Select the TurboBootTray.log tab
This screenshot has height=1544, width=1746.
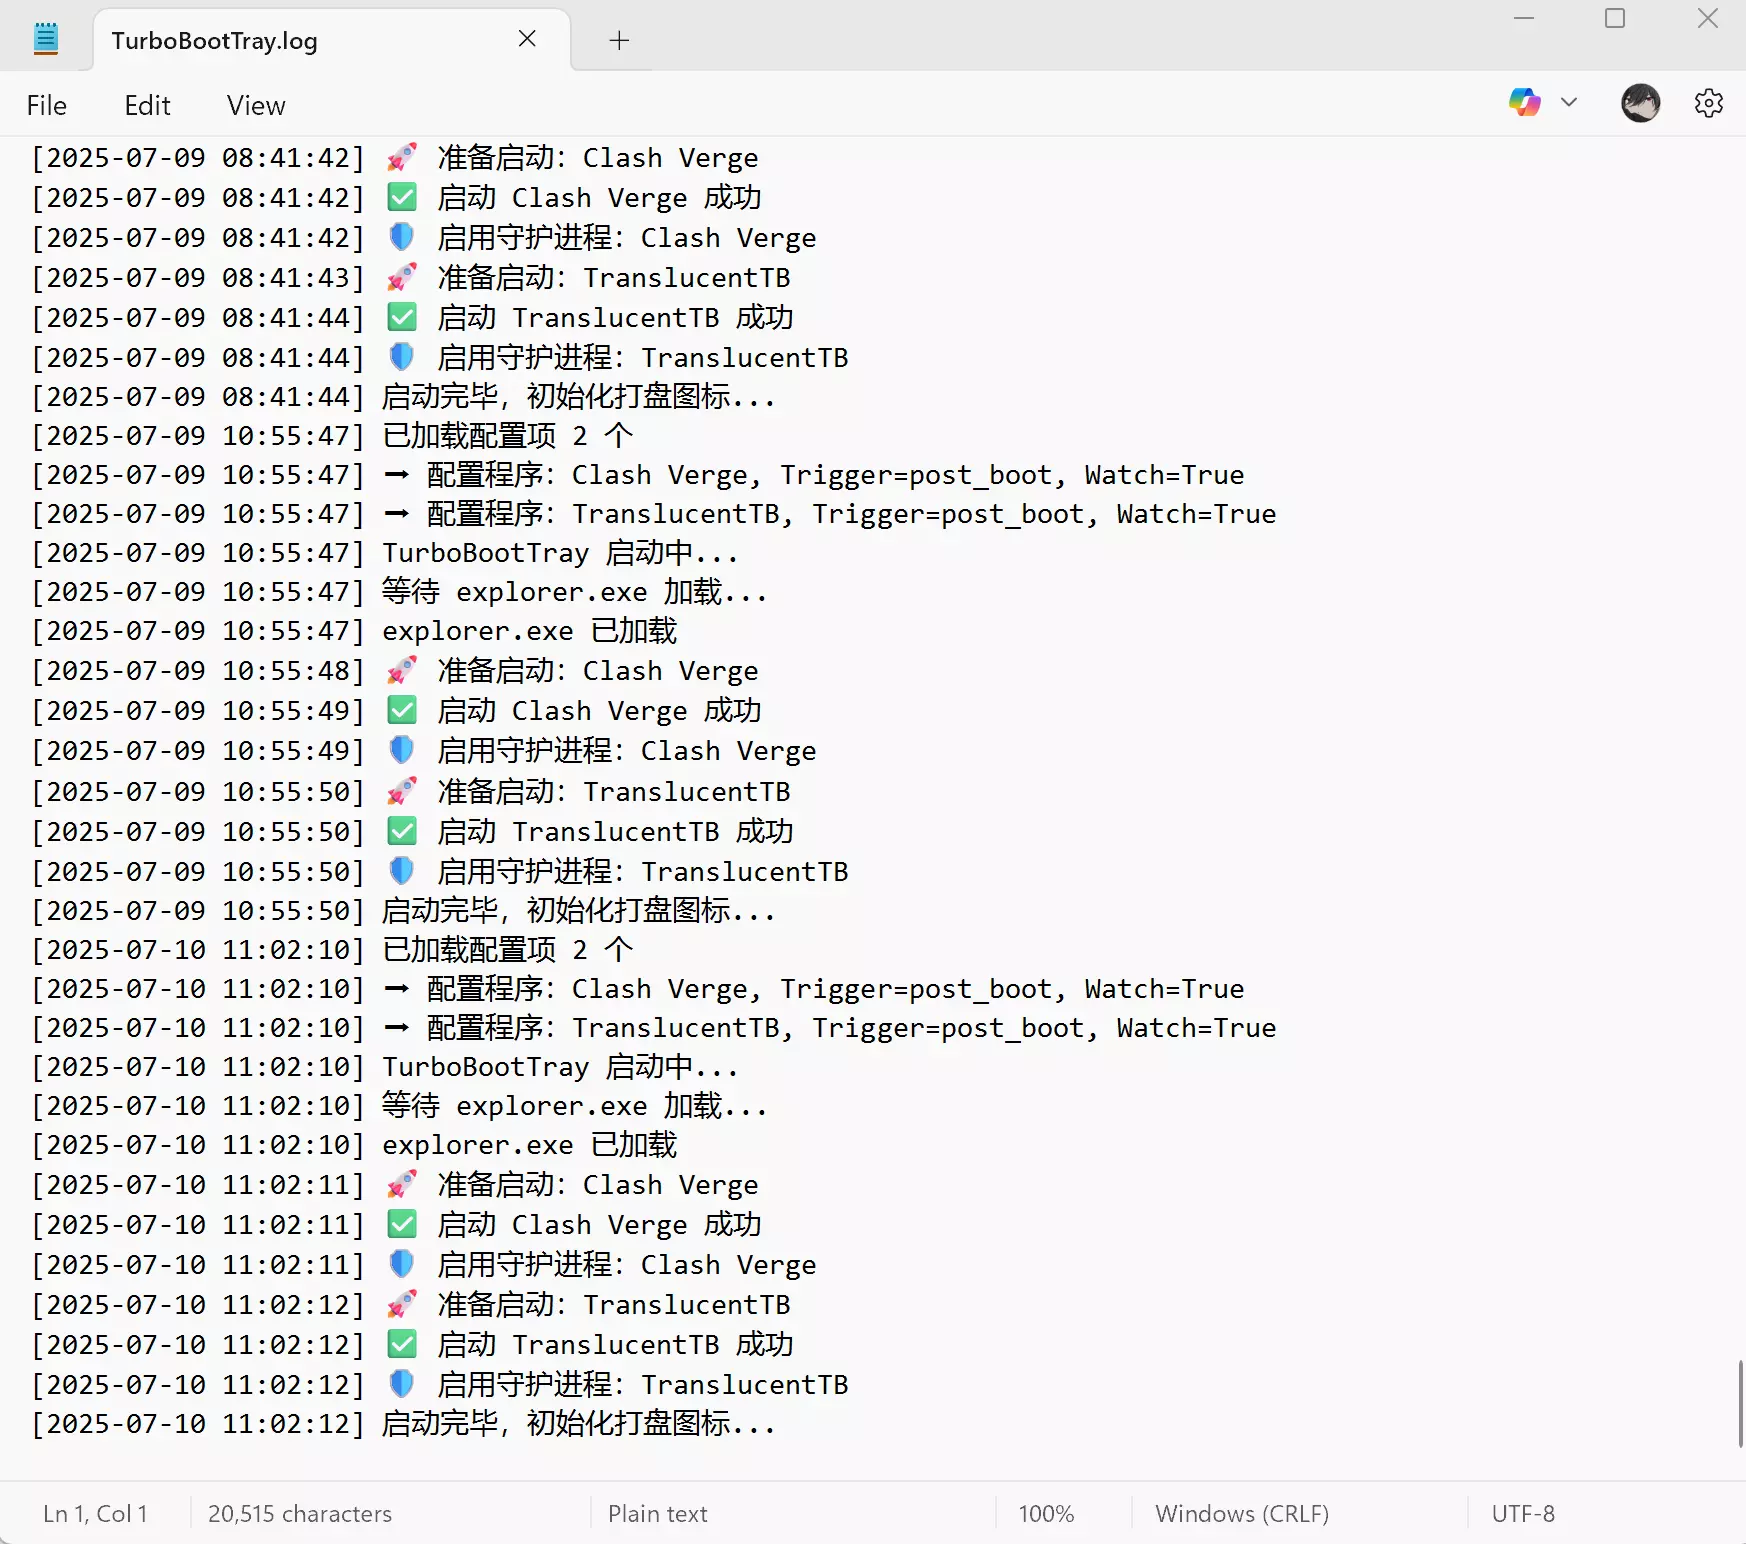coord(330,40)
